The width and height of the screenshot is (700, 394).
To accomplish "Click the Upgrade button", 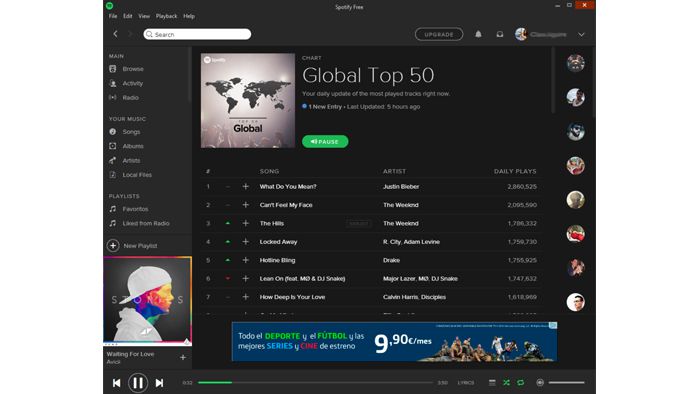I will coord(439,34).
